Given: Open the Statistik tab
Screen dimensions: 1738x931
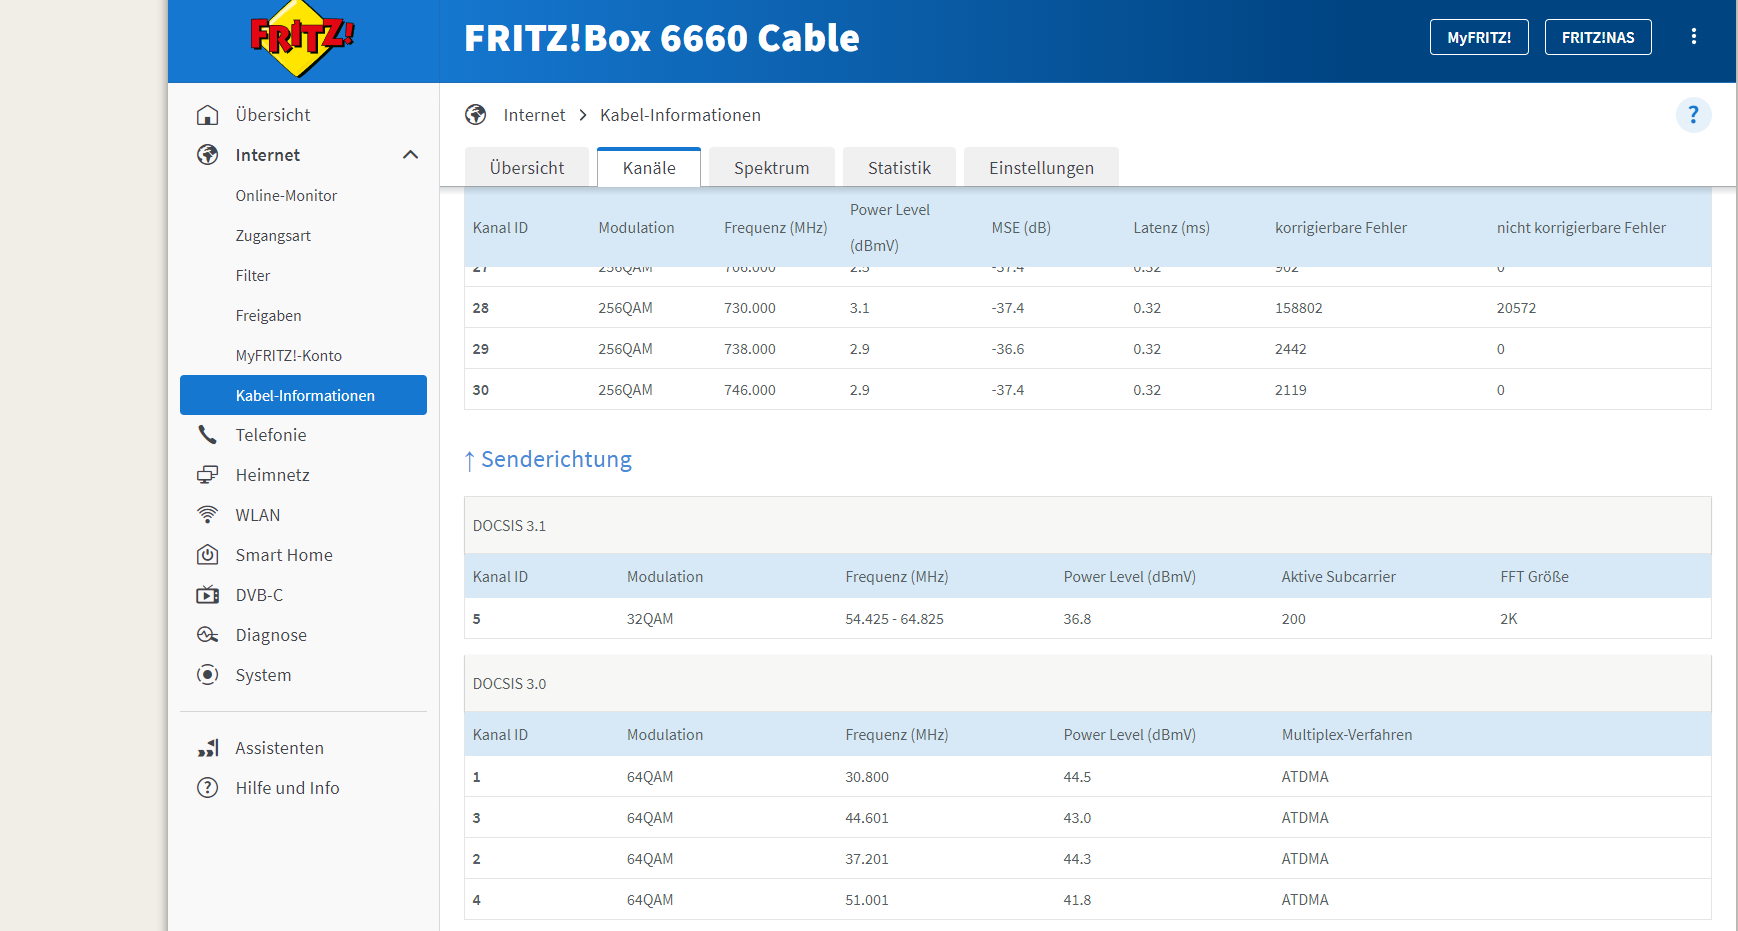Looking at the screenshot, I should coord(899,167).
